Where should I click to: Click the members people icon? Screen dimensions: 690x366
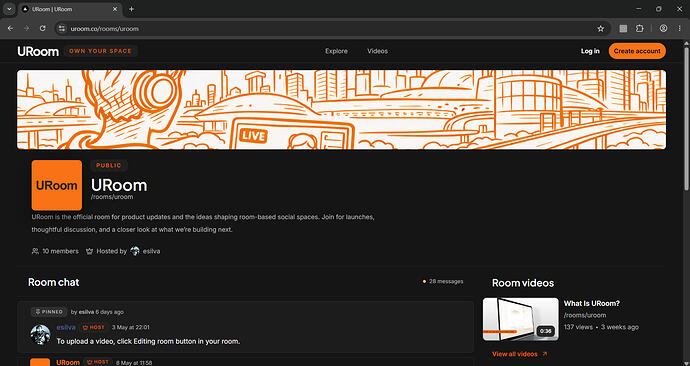click(35, 251)
